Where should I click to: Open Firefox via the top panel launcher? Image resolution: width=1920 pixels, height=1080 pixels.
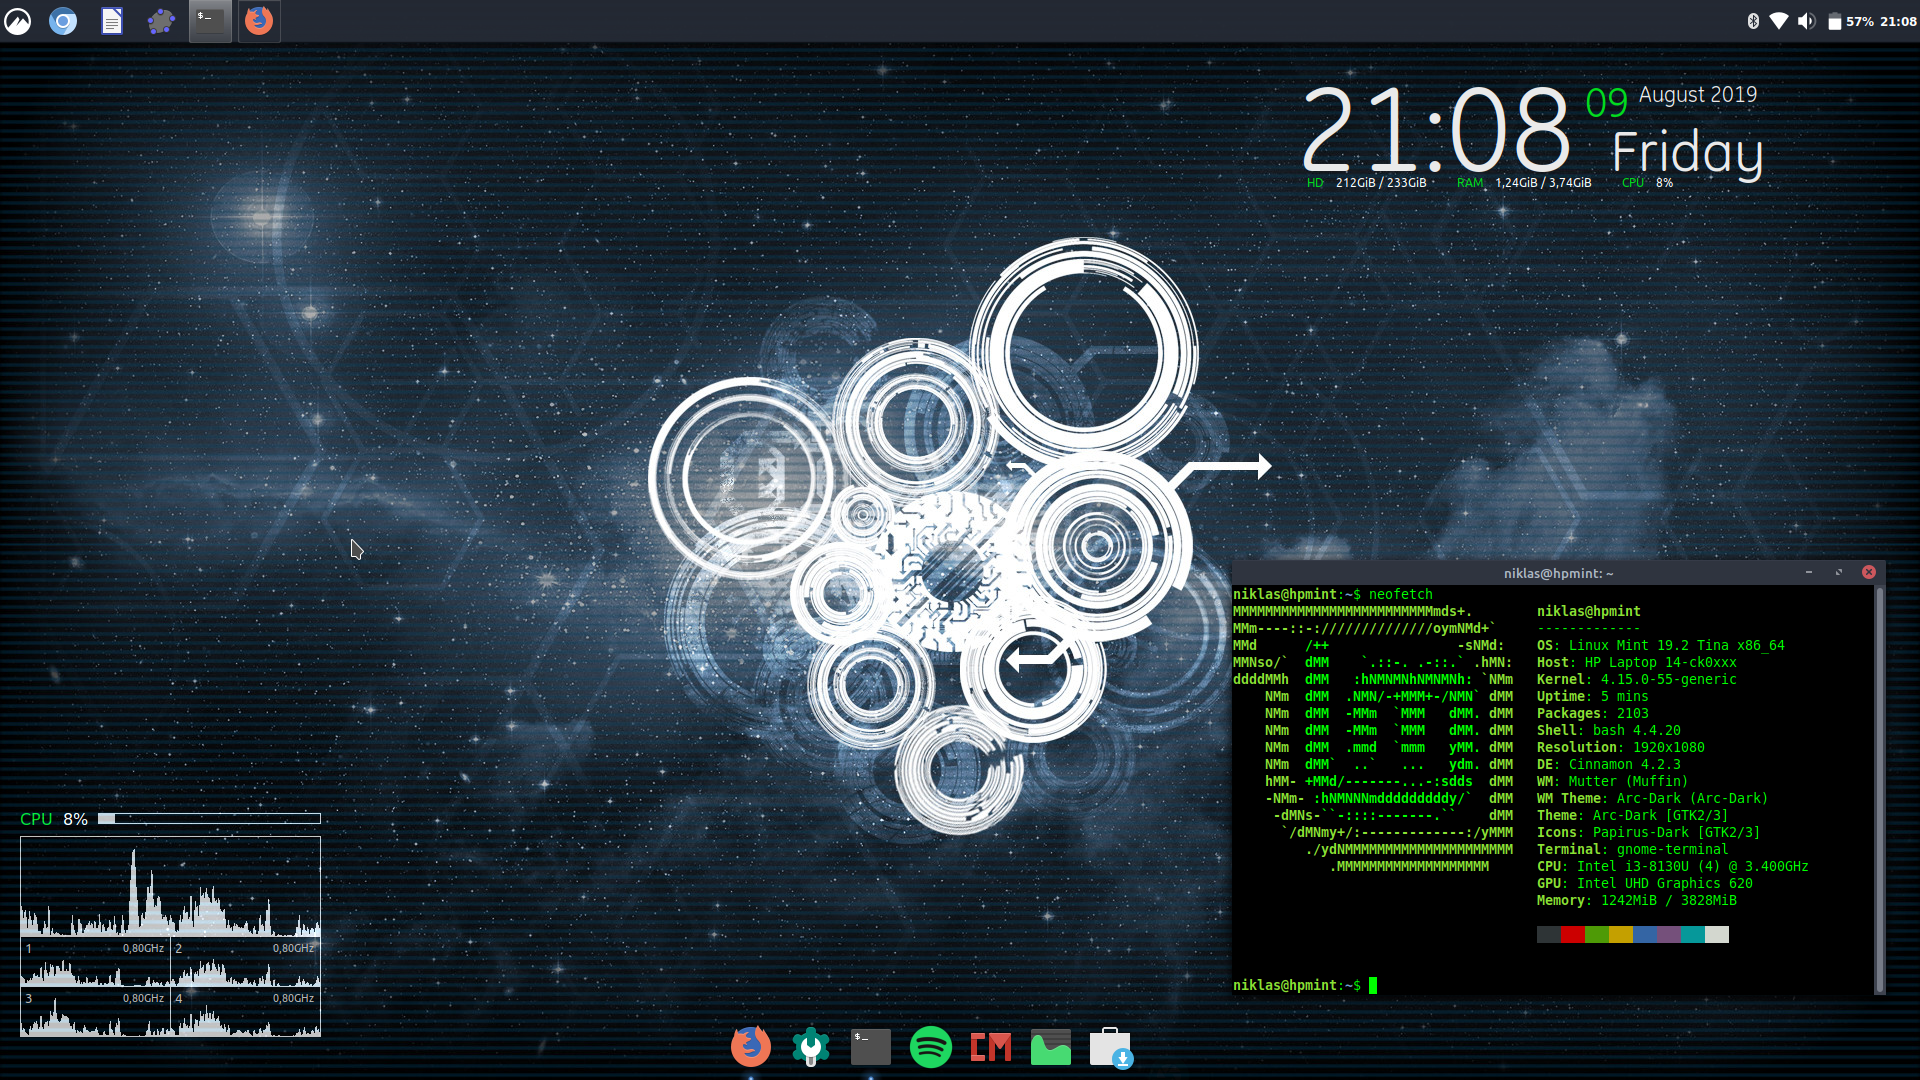[x=258, y=20]
